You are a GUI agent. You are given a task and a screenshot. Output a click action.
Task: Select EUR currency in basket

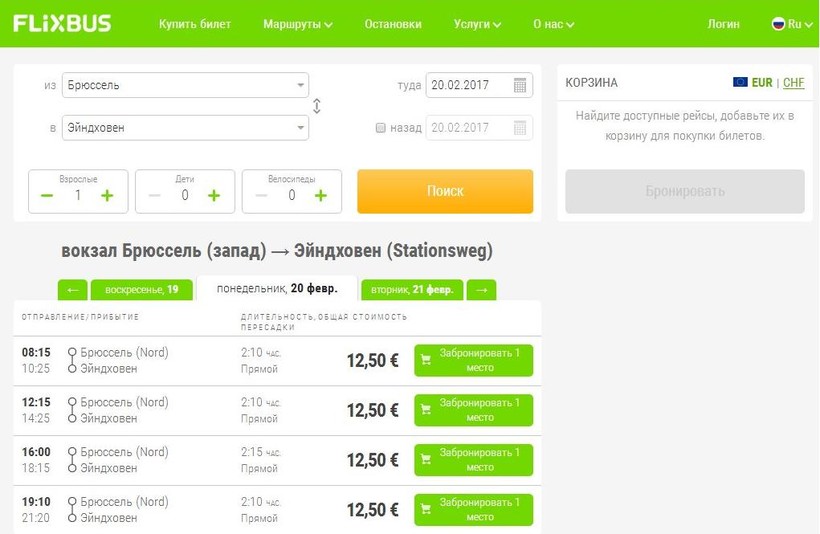tap(761, 83)
